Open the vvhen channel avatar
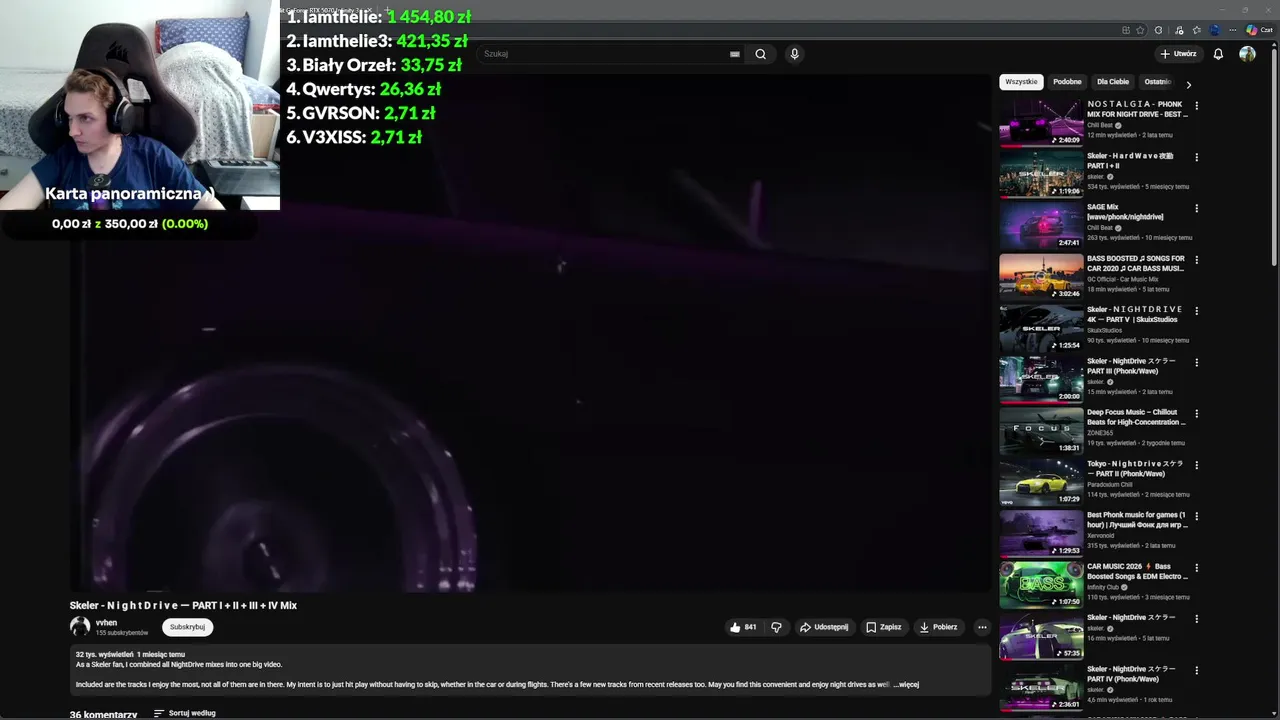The height and width of the screenshot is (720, 1280). pyautogui.click(x=80, y=627)
